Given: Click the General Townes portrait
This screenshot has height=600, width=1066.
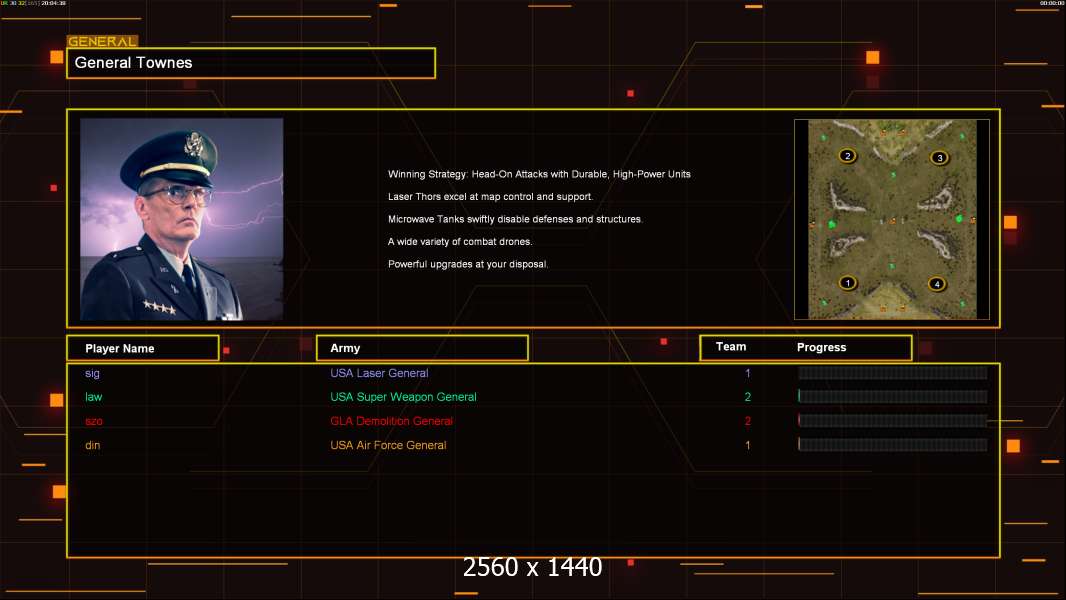Looking at the screenshot, I should point(182,219).
